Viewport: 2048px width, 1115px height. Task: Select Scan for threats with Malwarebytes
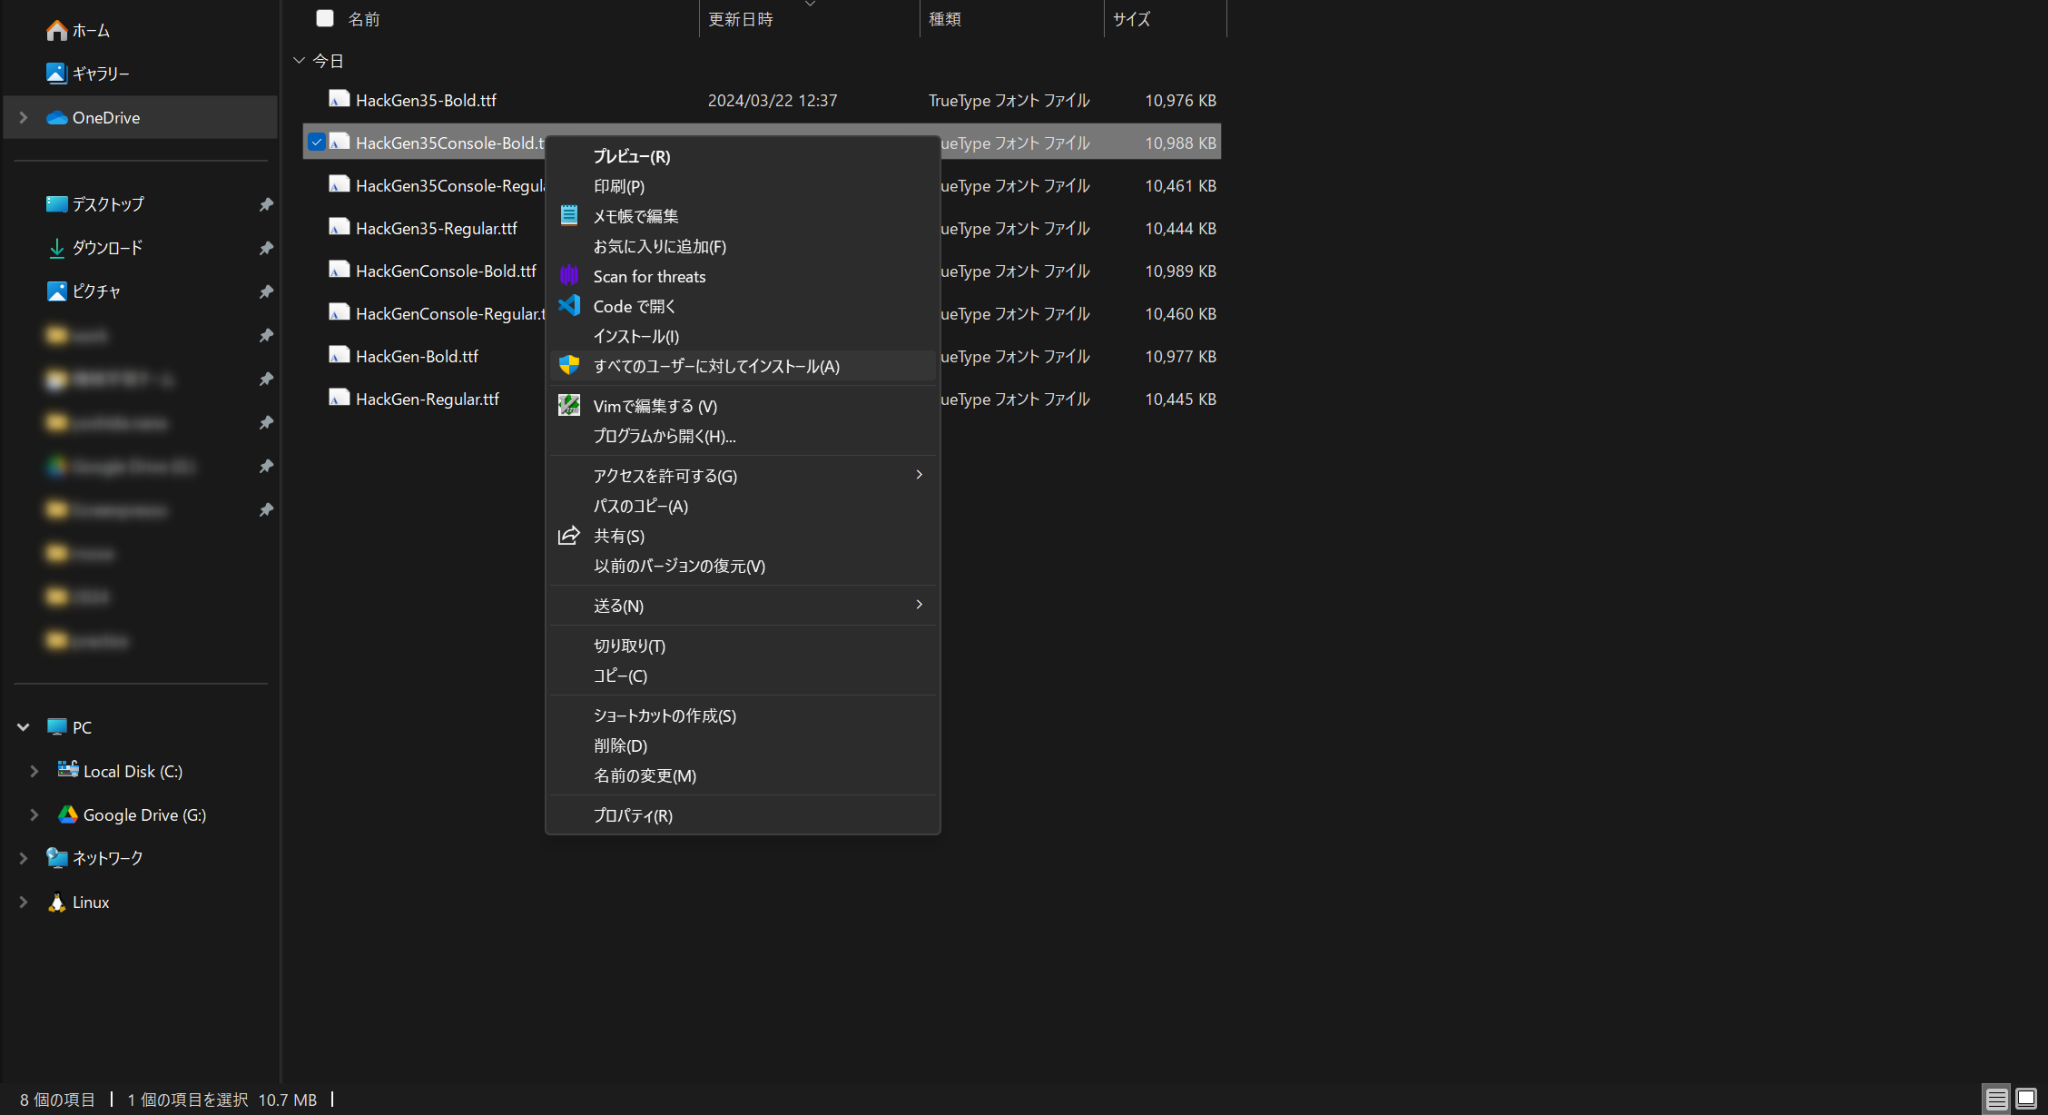(x=648, y=276)
